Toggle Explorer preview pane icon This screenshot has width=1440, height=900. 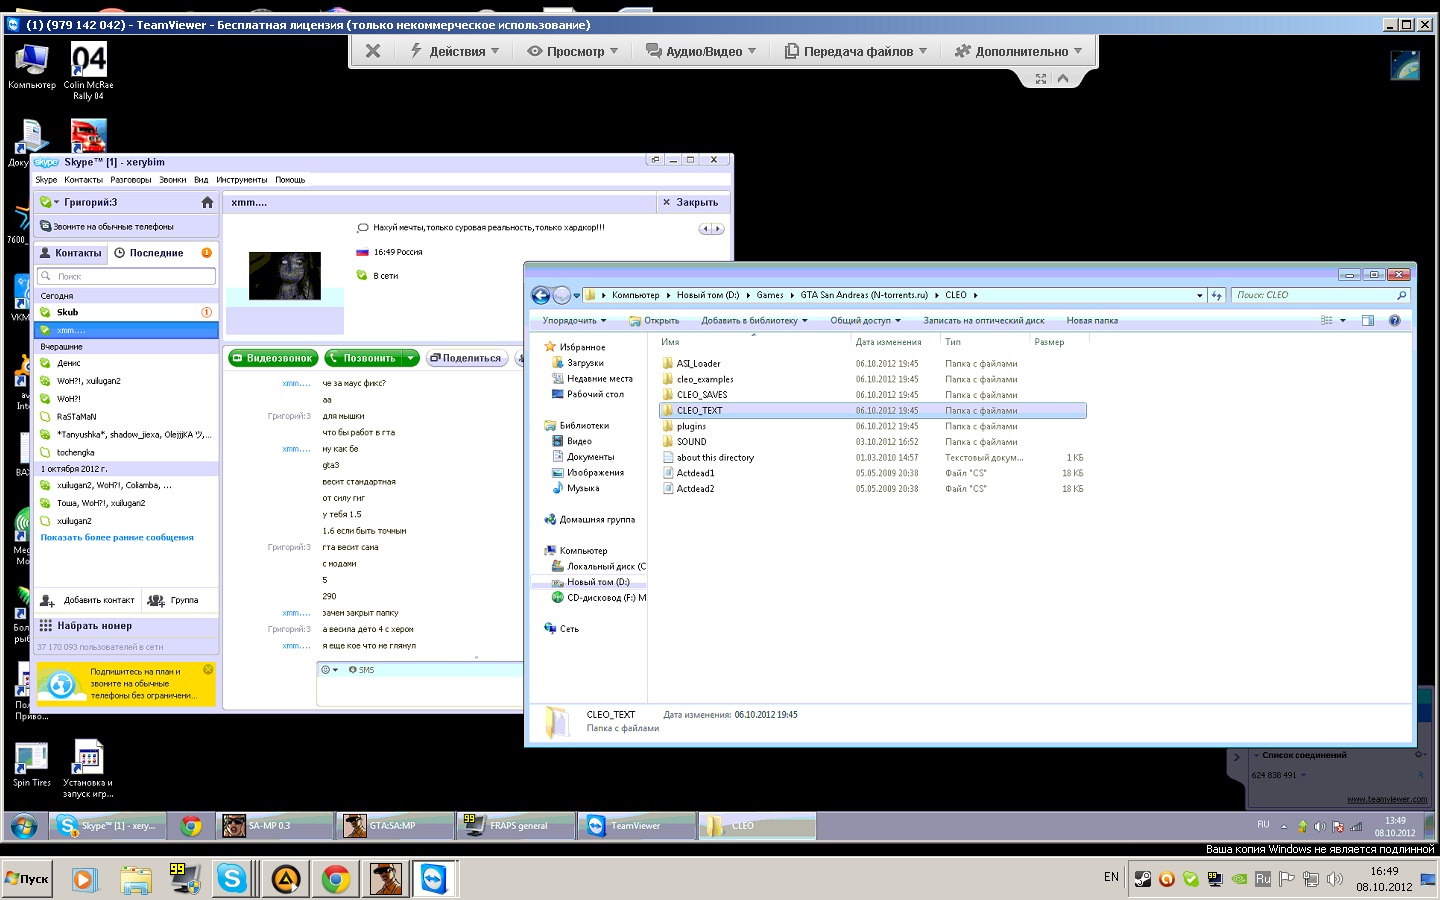coord(1367,321)
